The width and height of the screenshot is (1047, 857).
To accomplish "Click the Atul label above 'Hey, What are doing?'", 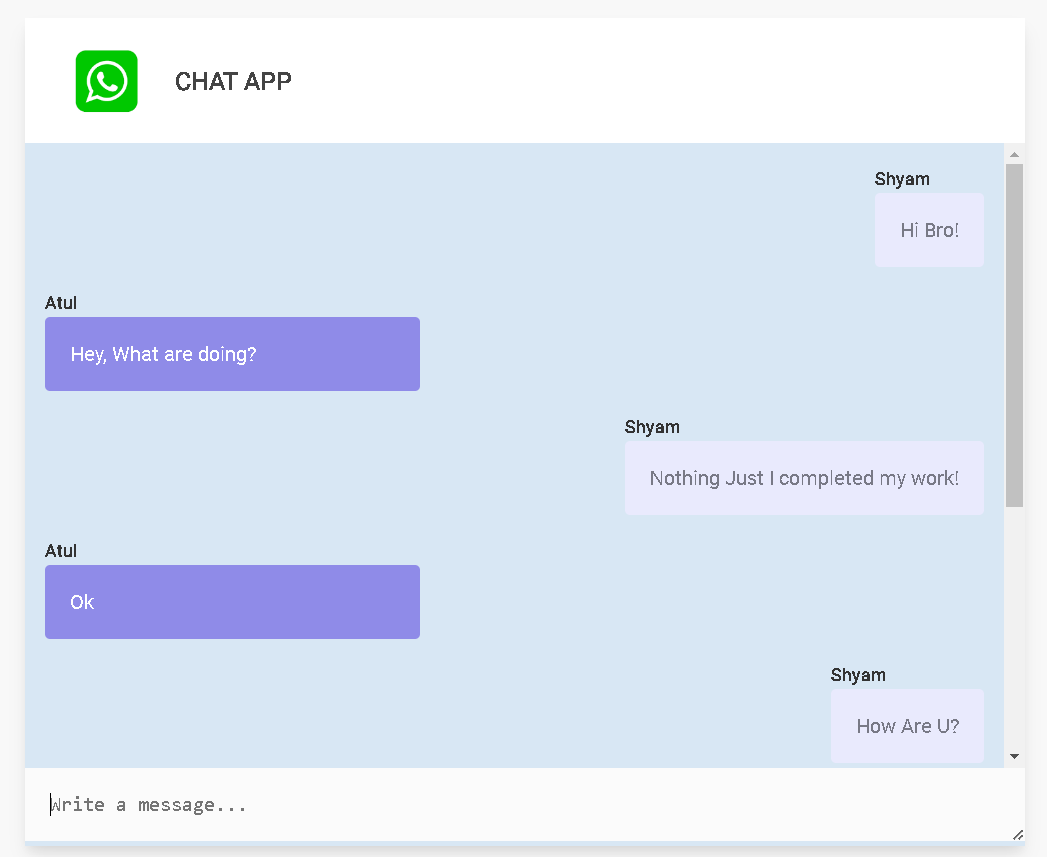I will [x=60, y=302].
